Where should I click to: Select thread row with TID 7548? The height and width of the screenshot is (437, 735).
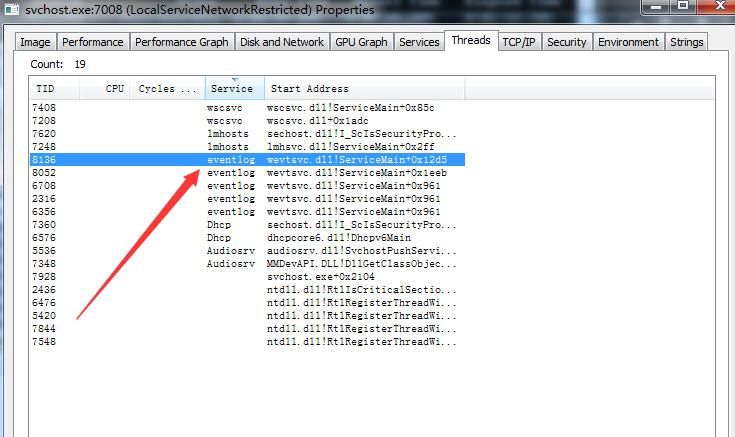248,342
